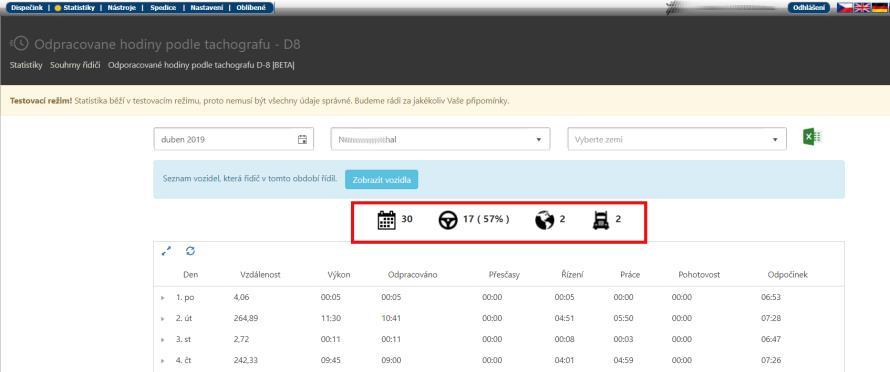This screenshot has width=890, height=372.
Task: Sort by the Přesčasy column header
Action: point(504,275)
